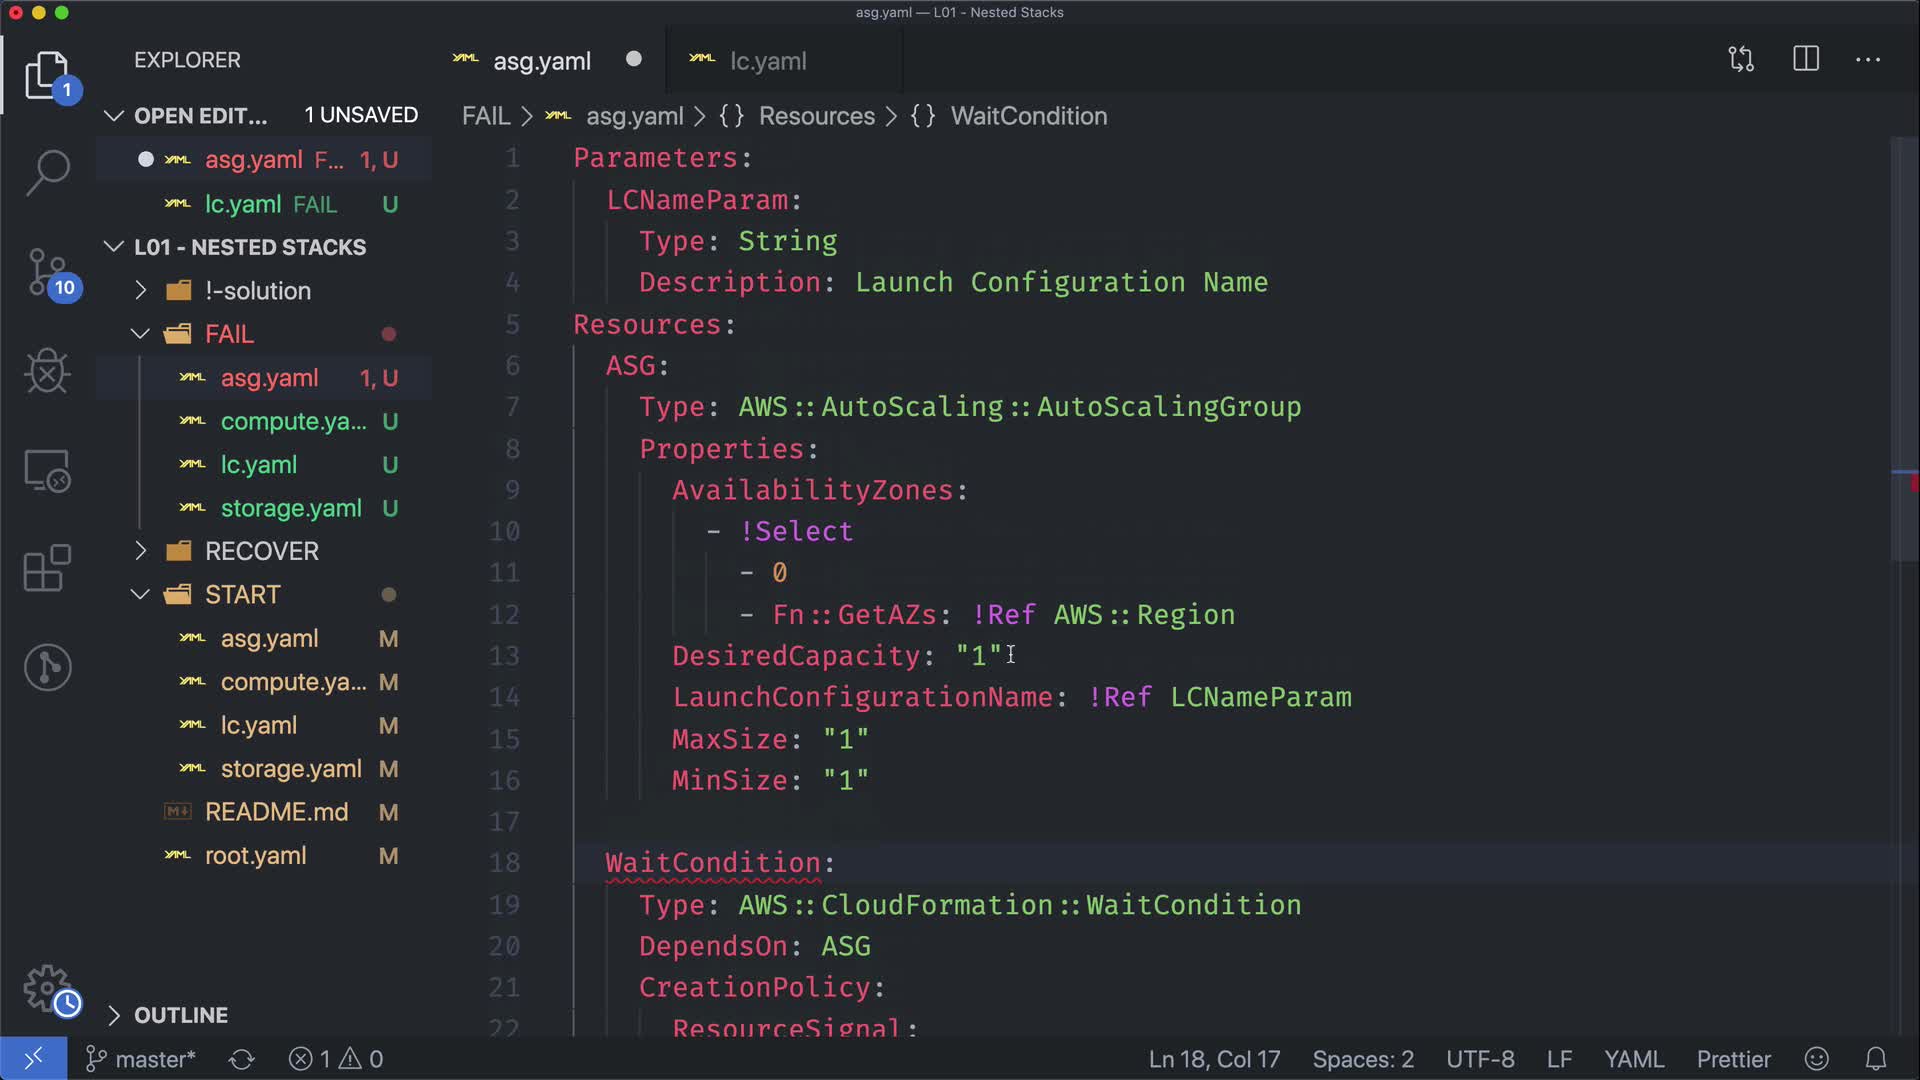
Task: Switch to the lc.yaml editor tab
Action: (x=767, y=61)
